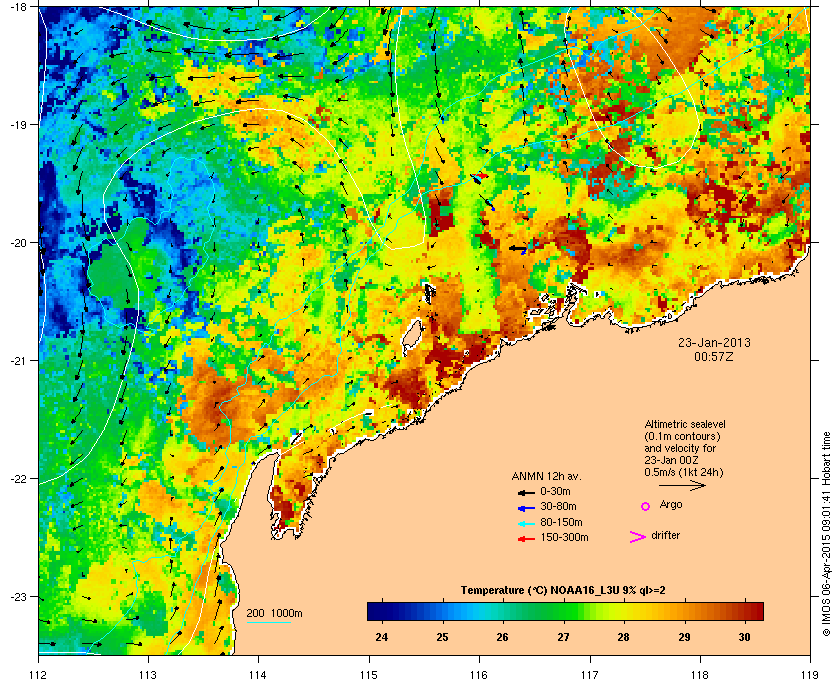The image size is (840, 680).
Task: Click the latitude axis label -23
Action: coord(17,596)
